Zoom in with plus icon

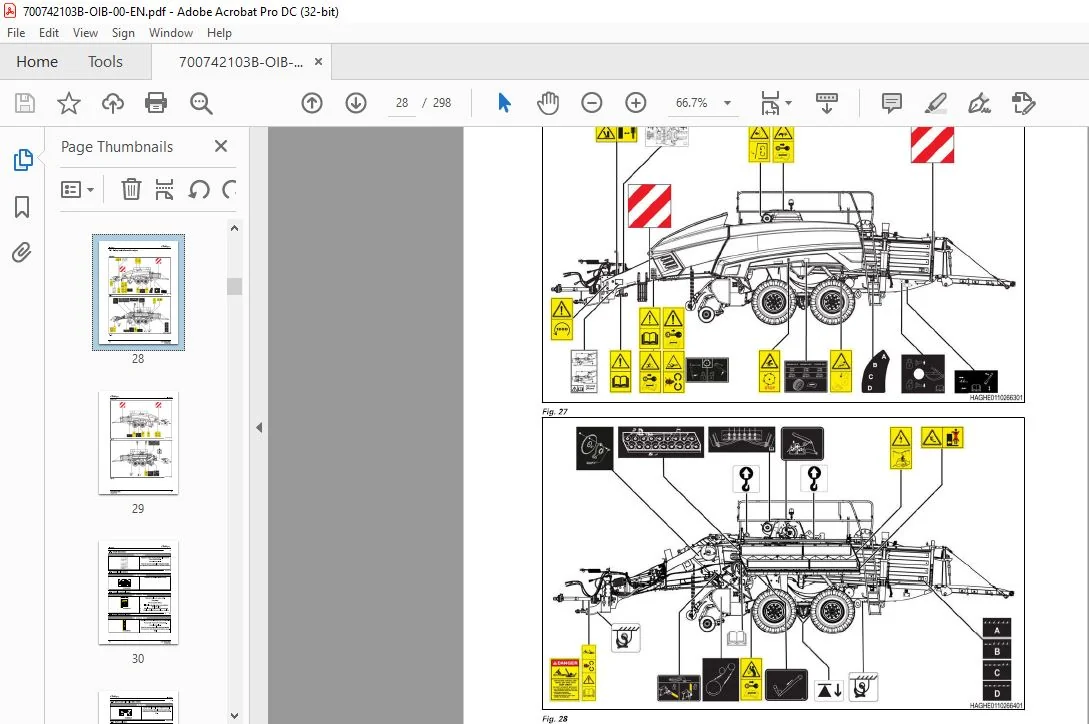pyautogui.click(x=635, y=103)
